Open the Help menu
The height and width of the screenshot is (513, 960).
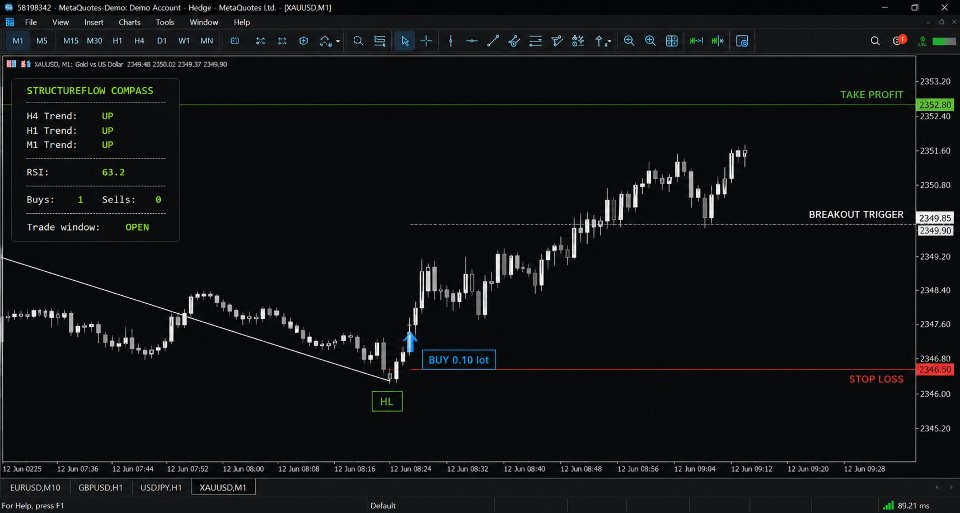pos(242,22)
